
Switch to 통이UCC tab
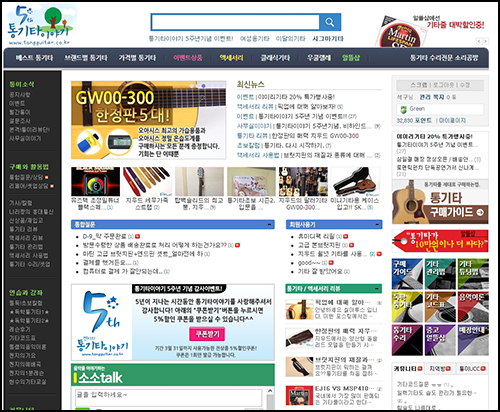pos(472,369)
